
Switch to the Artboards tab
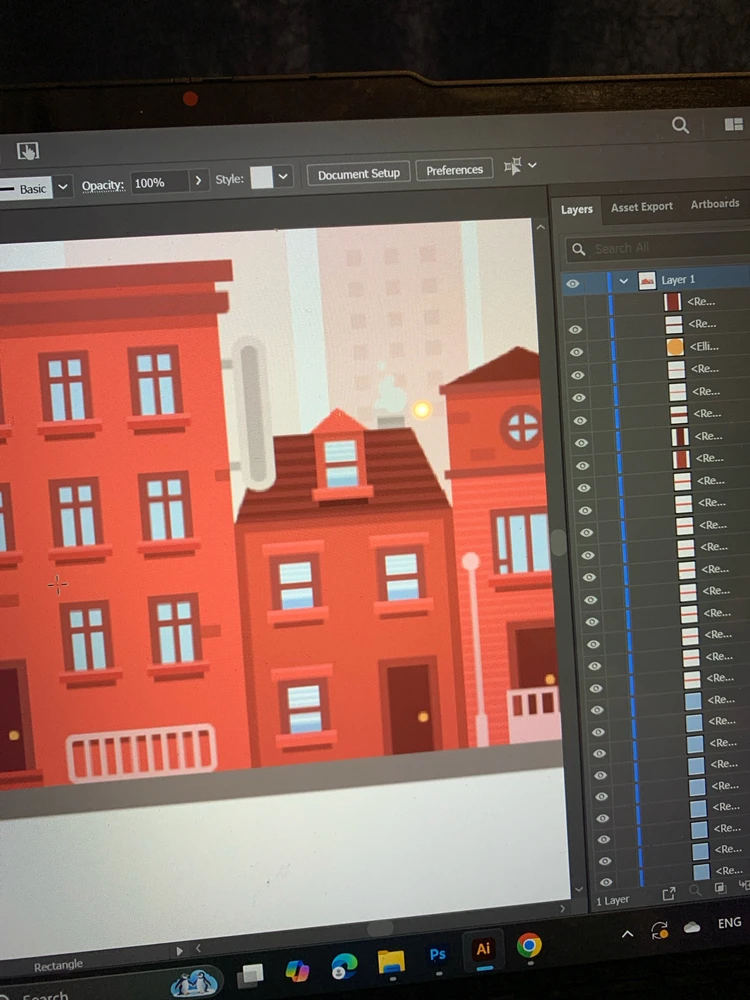coord(715,204)
